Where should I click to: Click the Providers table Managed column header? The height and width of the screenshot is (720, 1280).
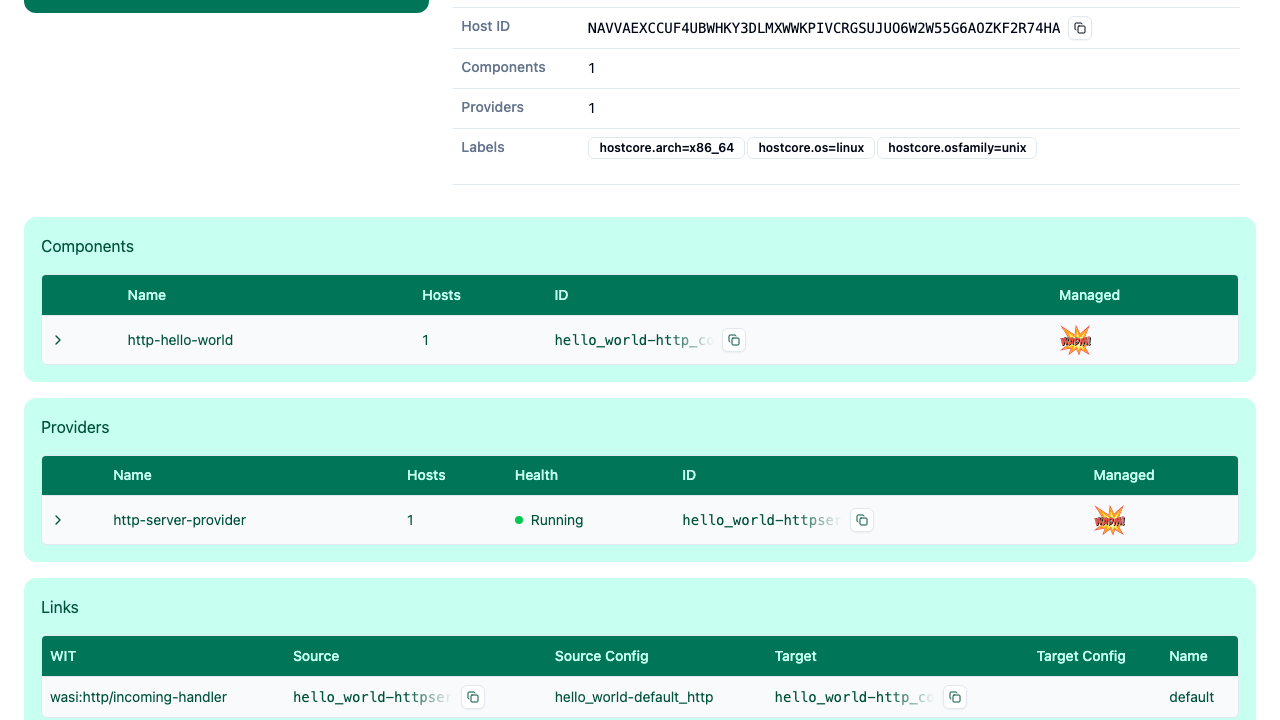pos(1123,475)
